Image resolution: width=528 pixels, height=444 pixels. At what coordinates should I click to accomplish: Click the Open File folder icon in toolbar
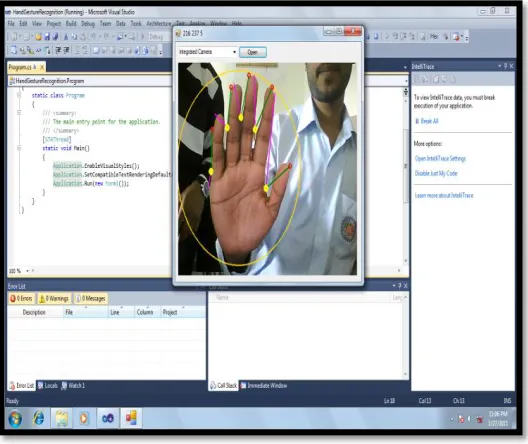tap(38, 37)
